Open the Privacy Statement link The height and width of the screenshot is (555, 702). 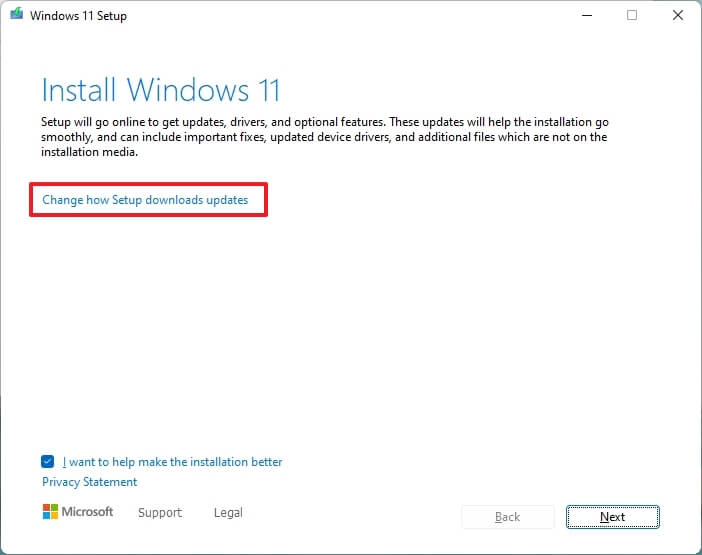(89, 482)
